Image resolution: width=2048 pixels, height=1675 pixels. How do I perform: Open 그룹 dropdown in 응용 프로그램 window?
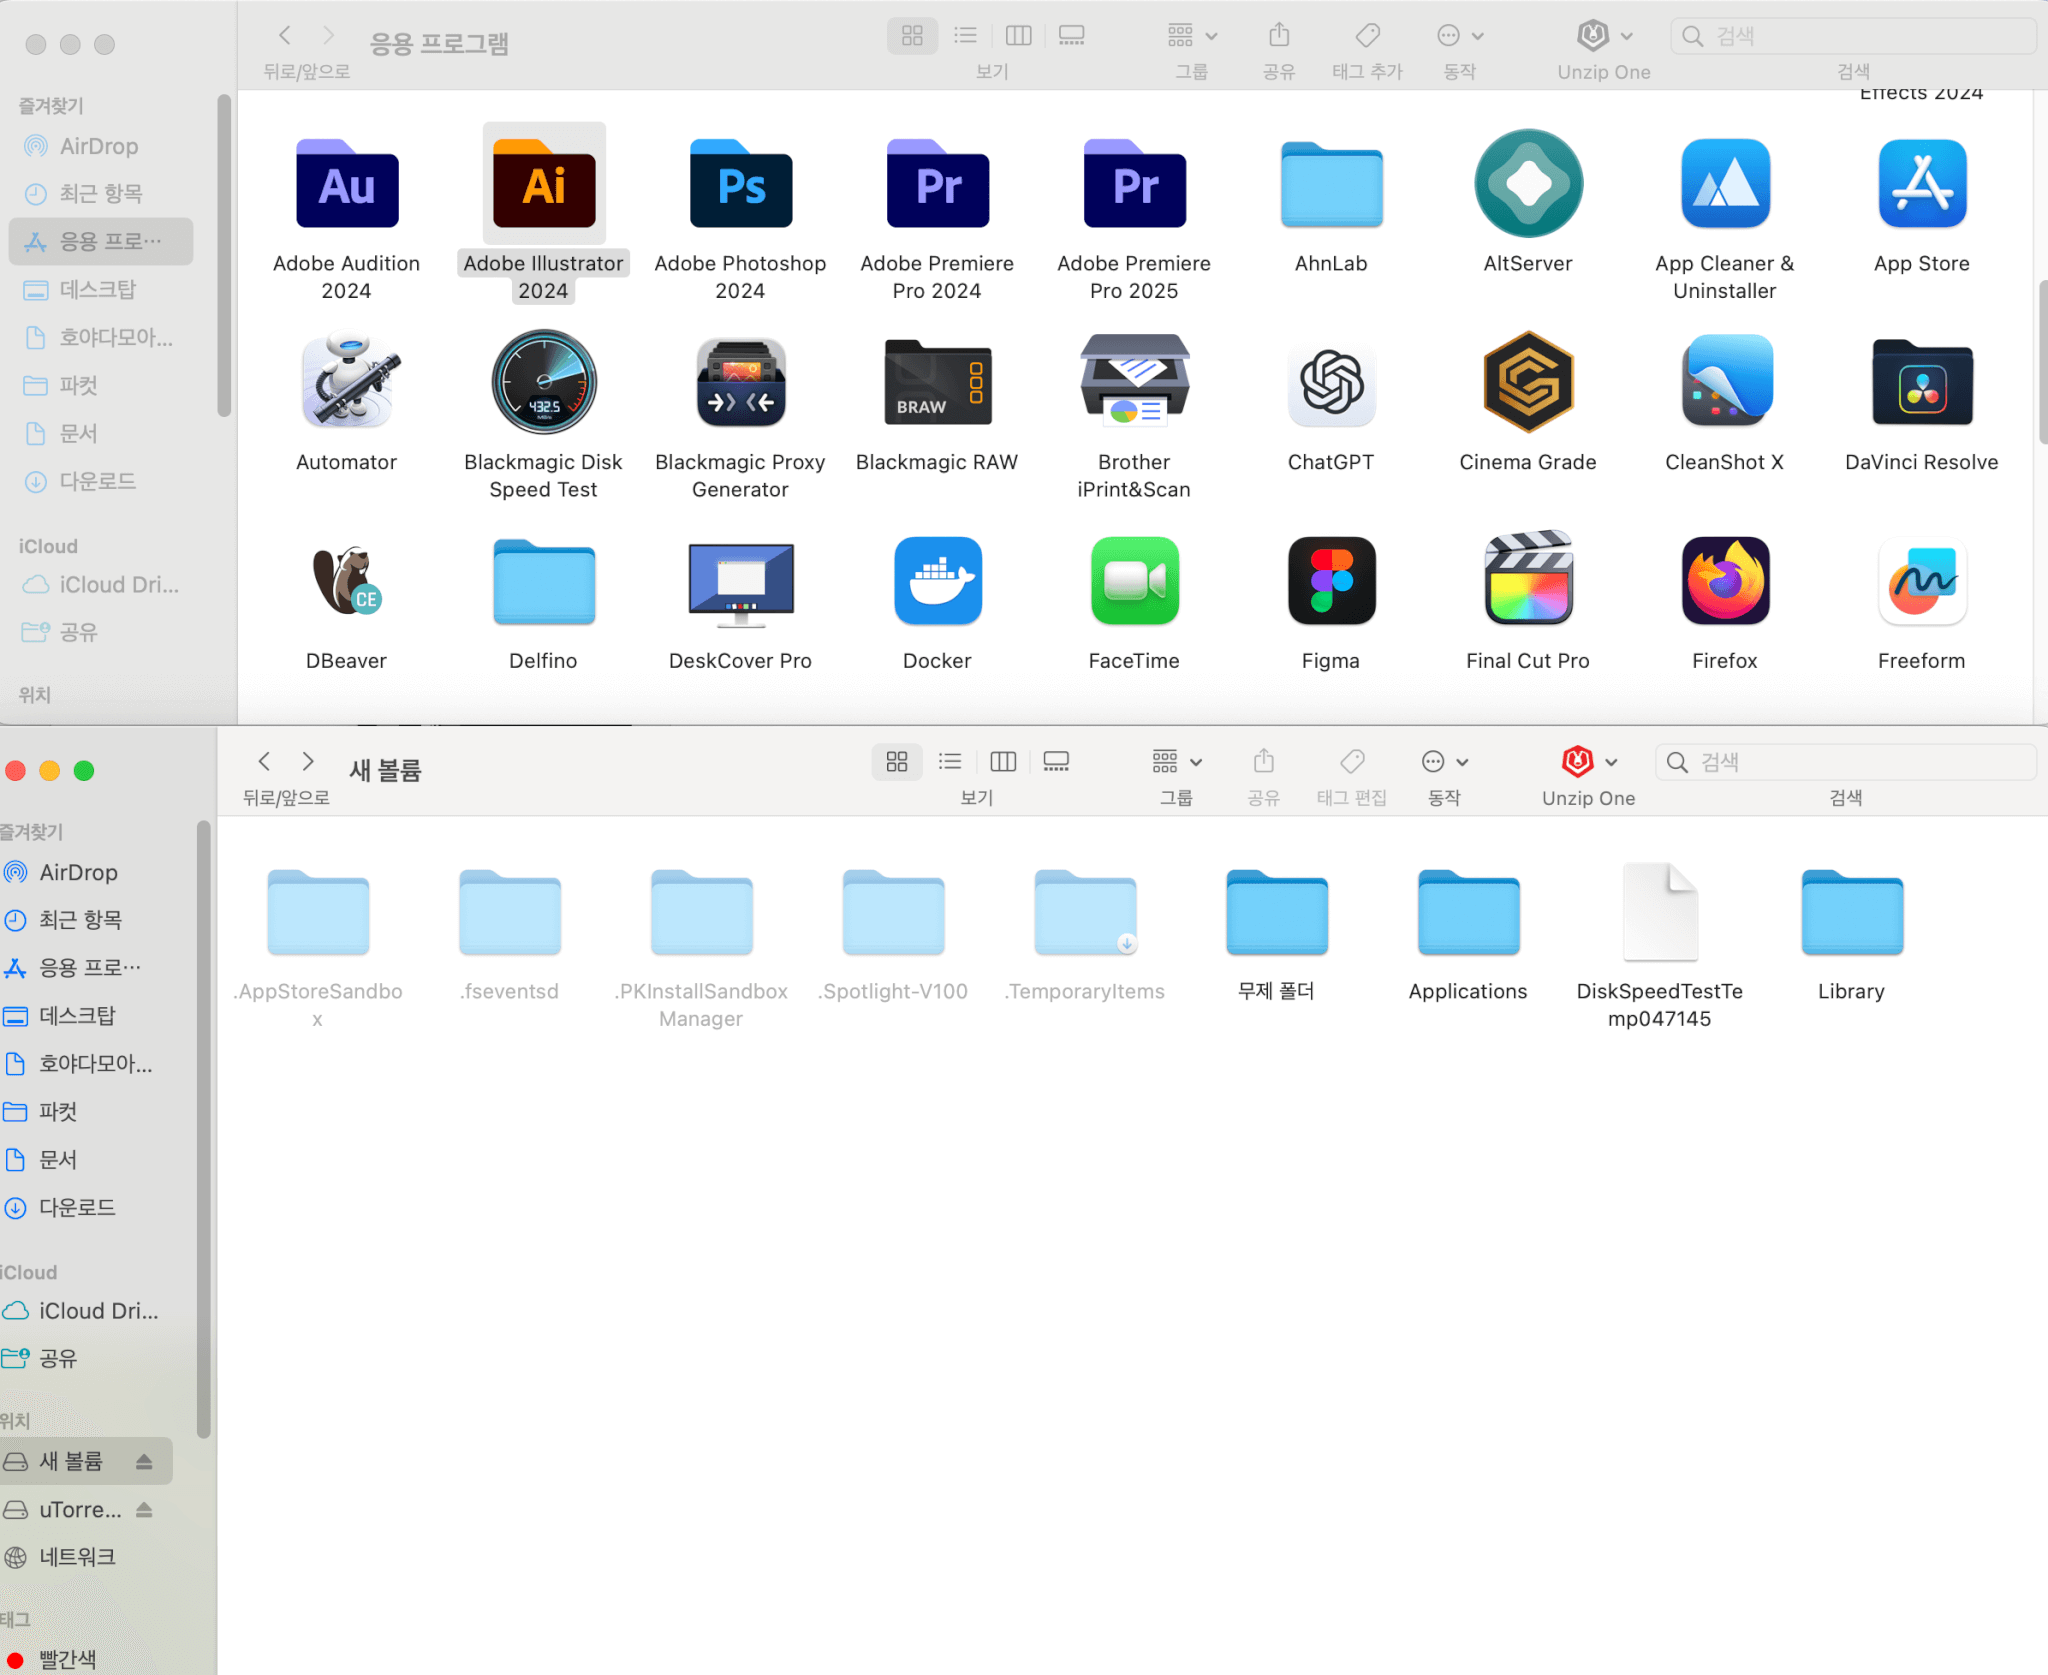[x=1192, y=36]
